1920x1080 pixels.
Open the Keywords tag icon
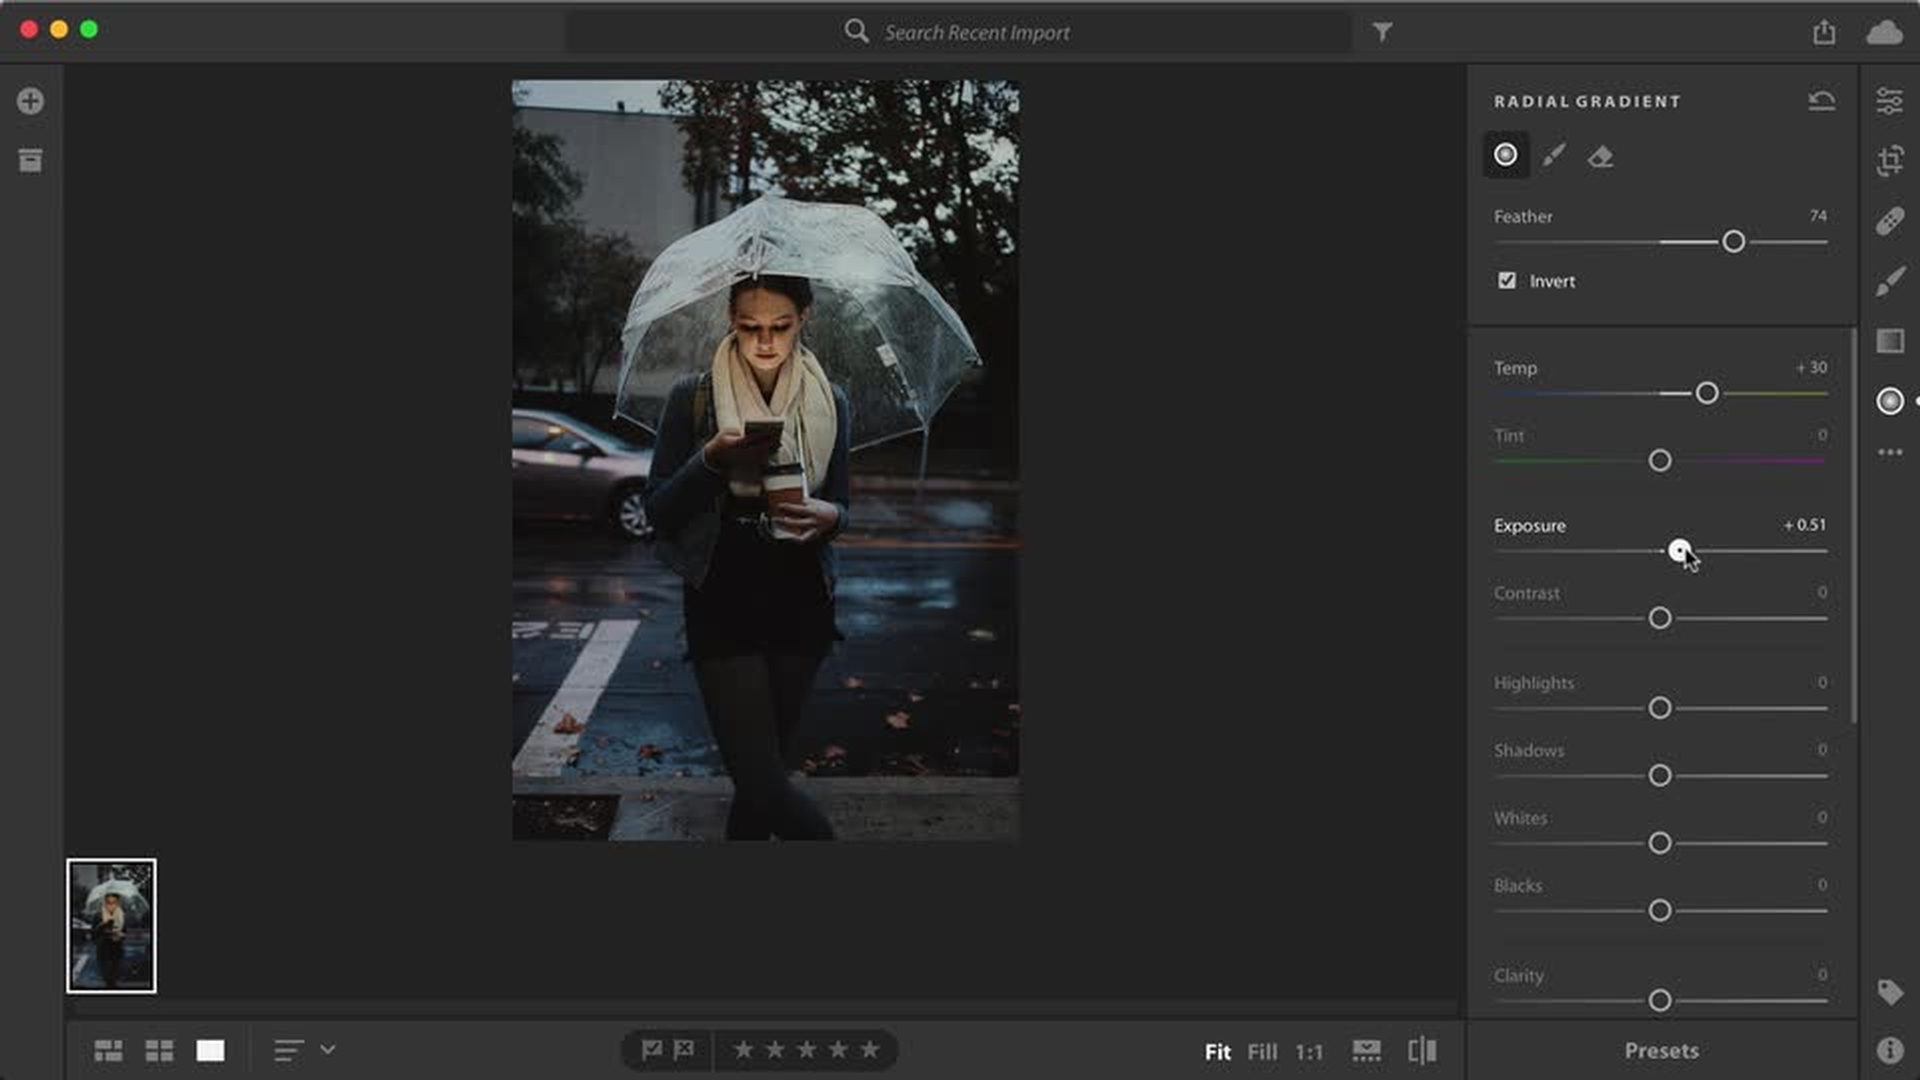pos(1889,991)
